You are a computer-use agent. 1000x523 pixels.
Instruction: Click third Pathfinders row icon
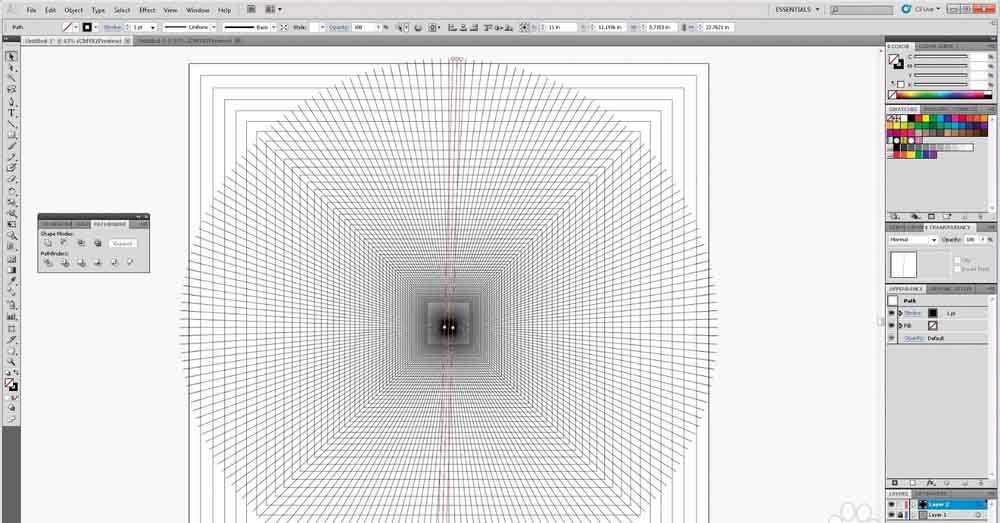tap(81, 262)
